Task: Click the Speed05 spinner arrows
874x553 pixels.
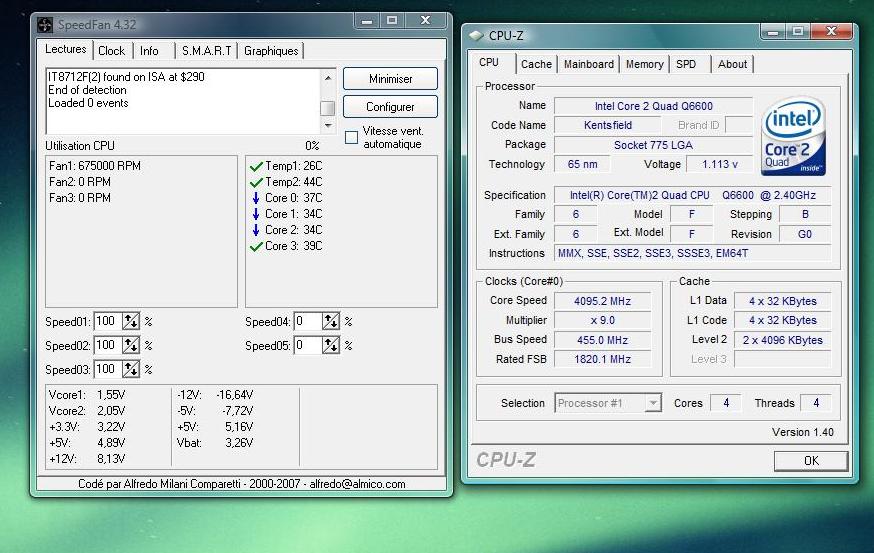Action: click(331, 345)
